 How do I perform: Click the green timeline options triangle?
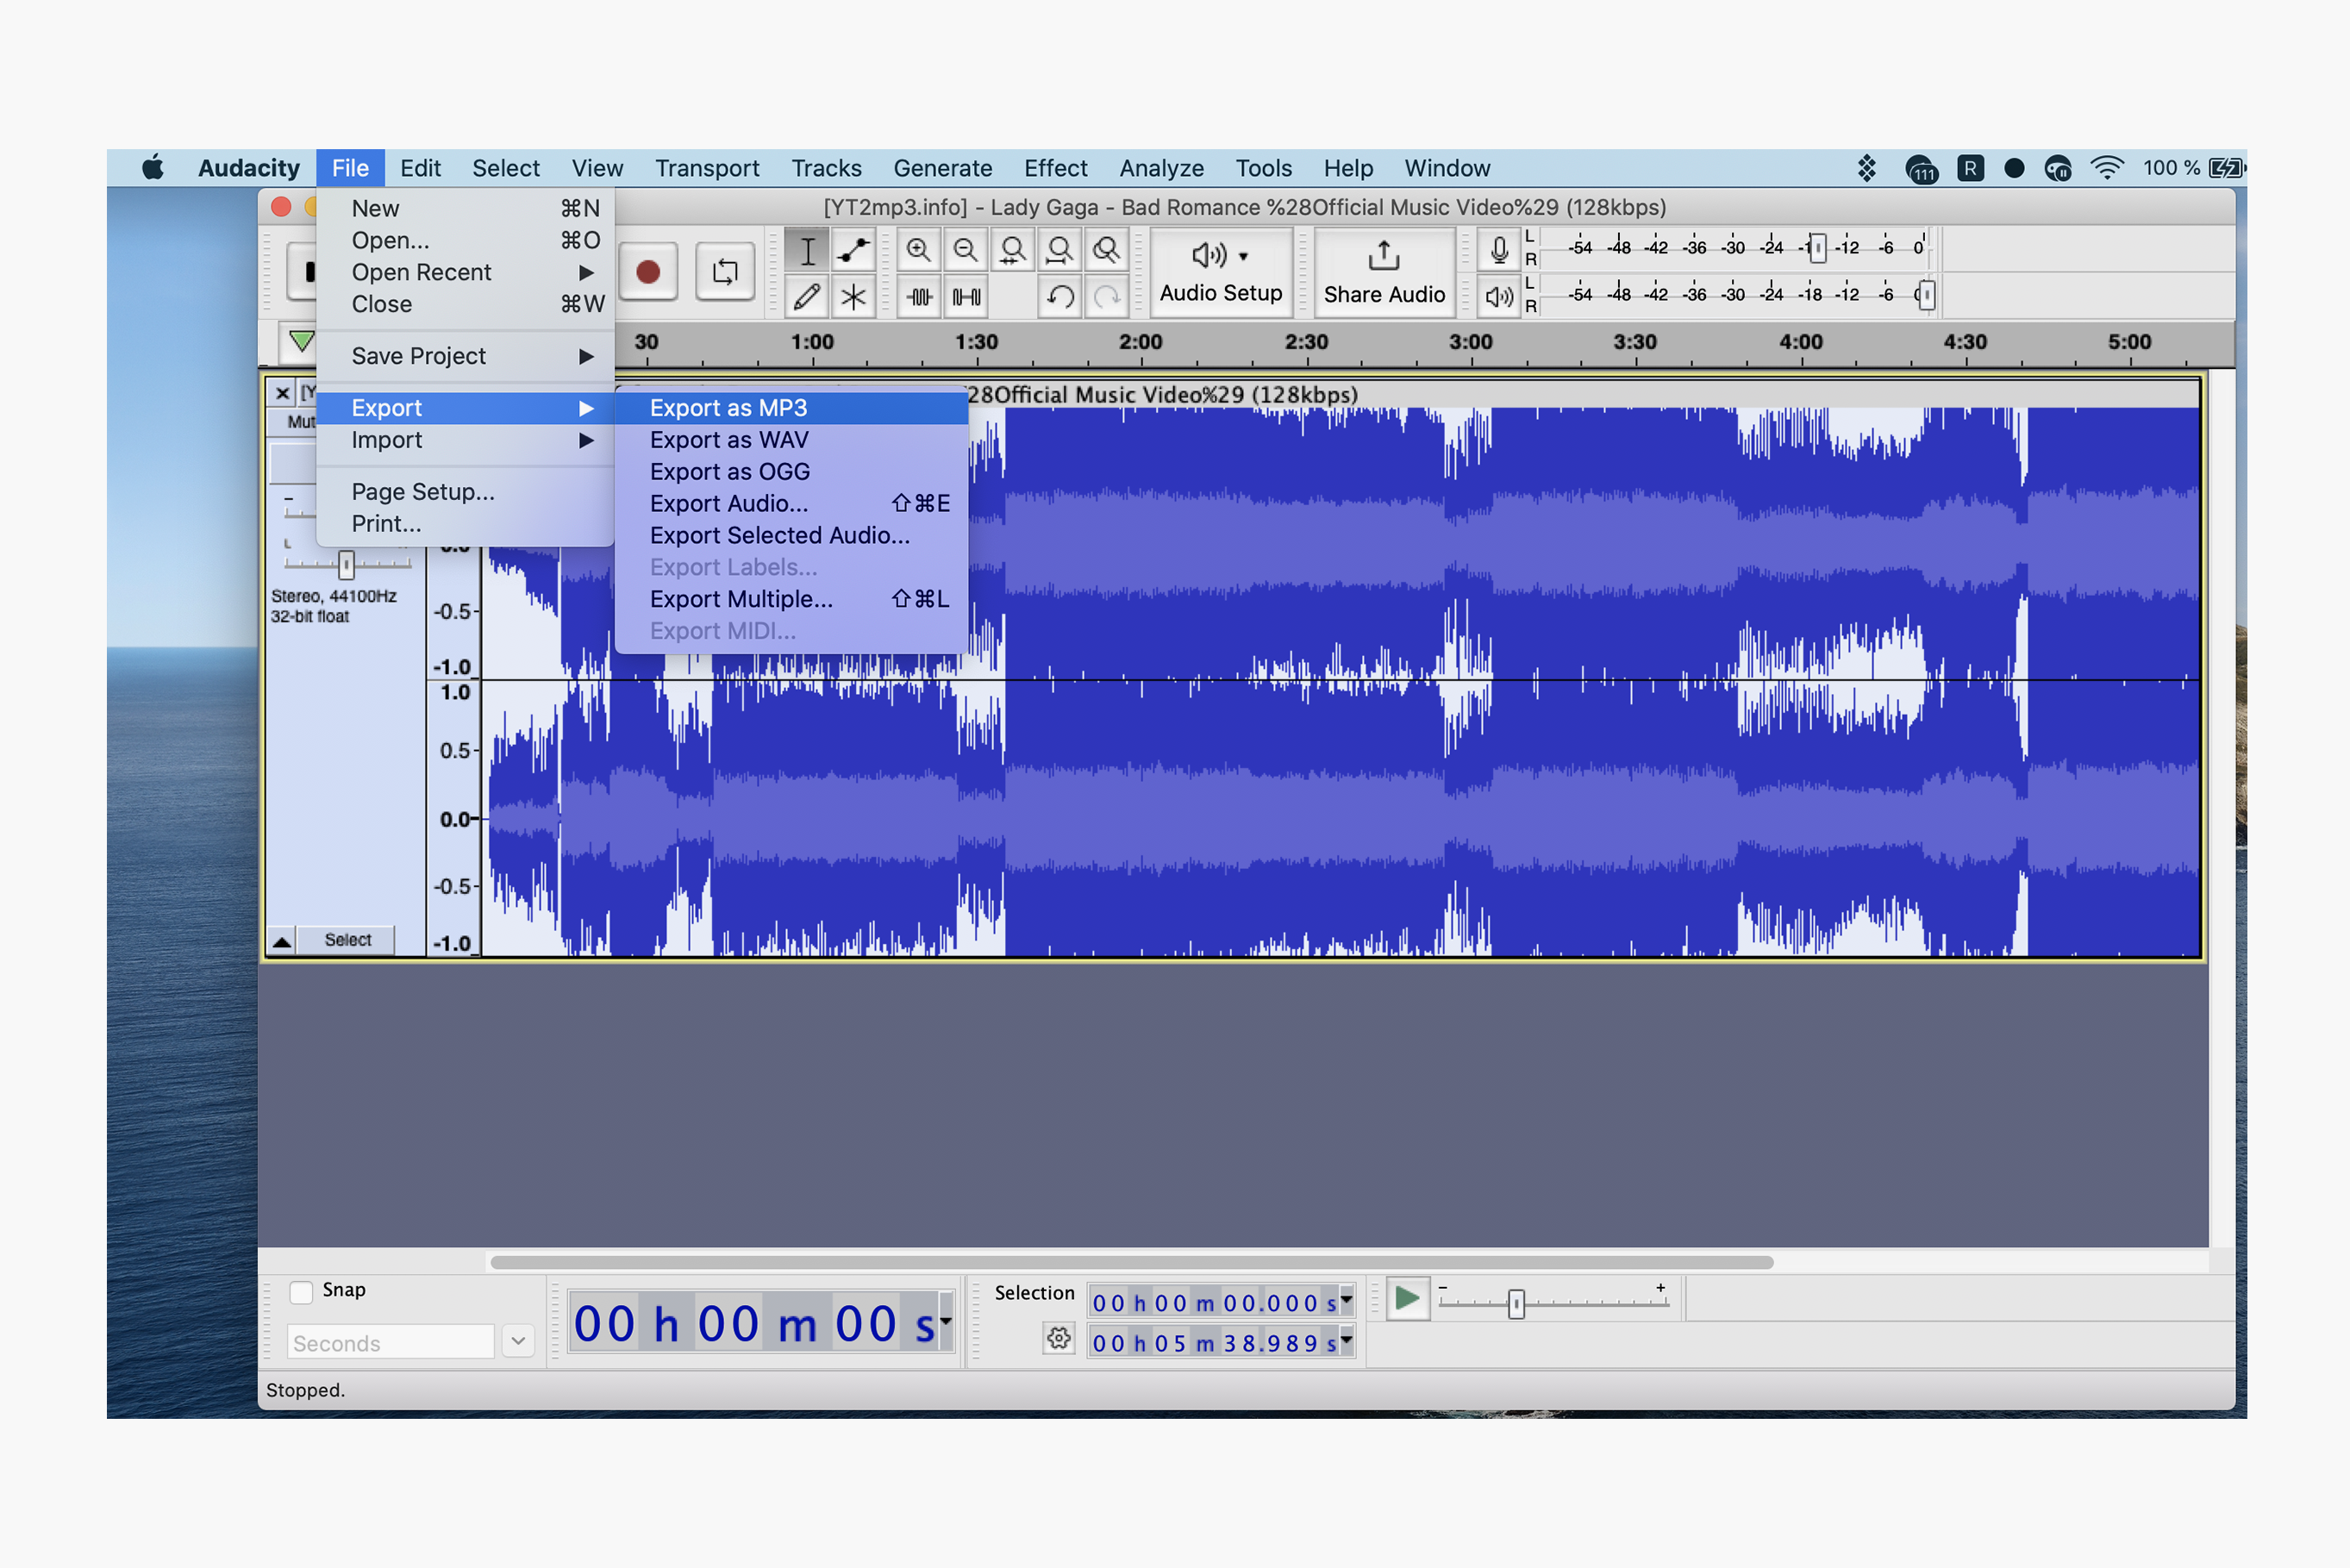300,341
